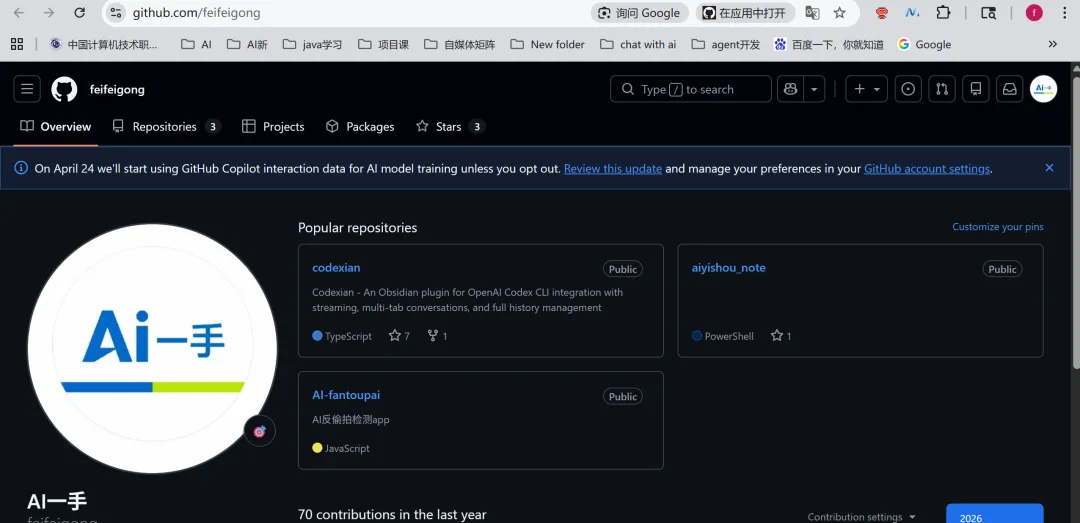Expand the Copilot dropdown arrow
Image resolution: width=1080 pixels, height=523 pixels.
(815, 89)
